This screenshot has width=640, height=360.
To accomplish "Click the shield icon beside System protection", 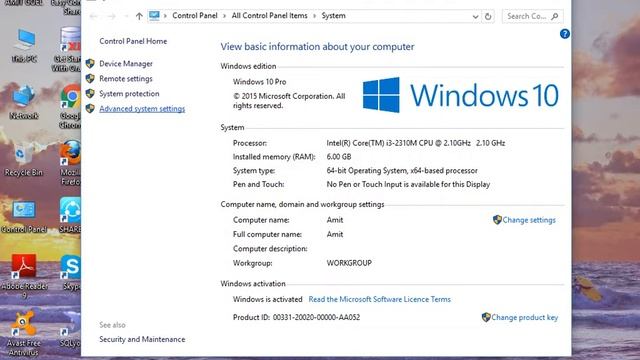I will (x=90, y=93).
